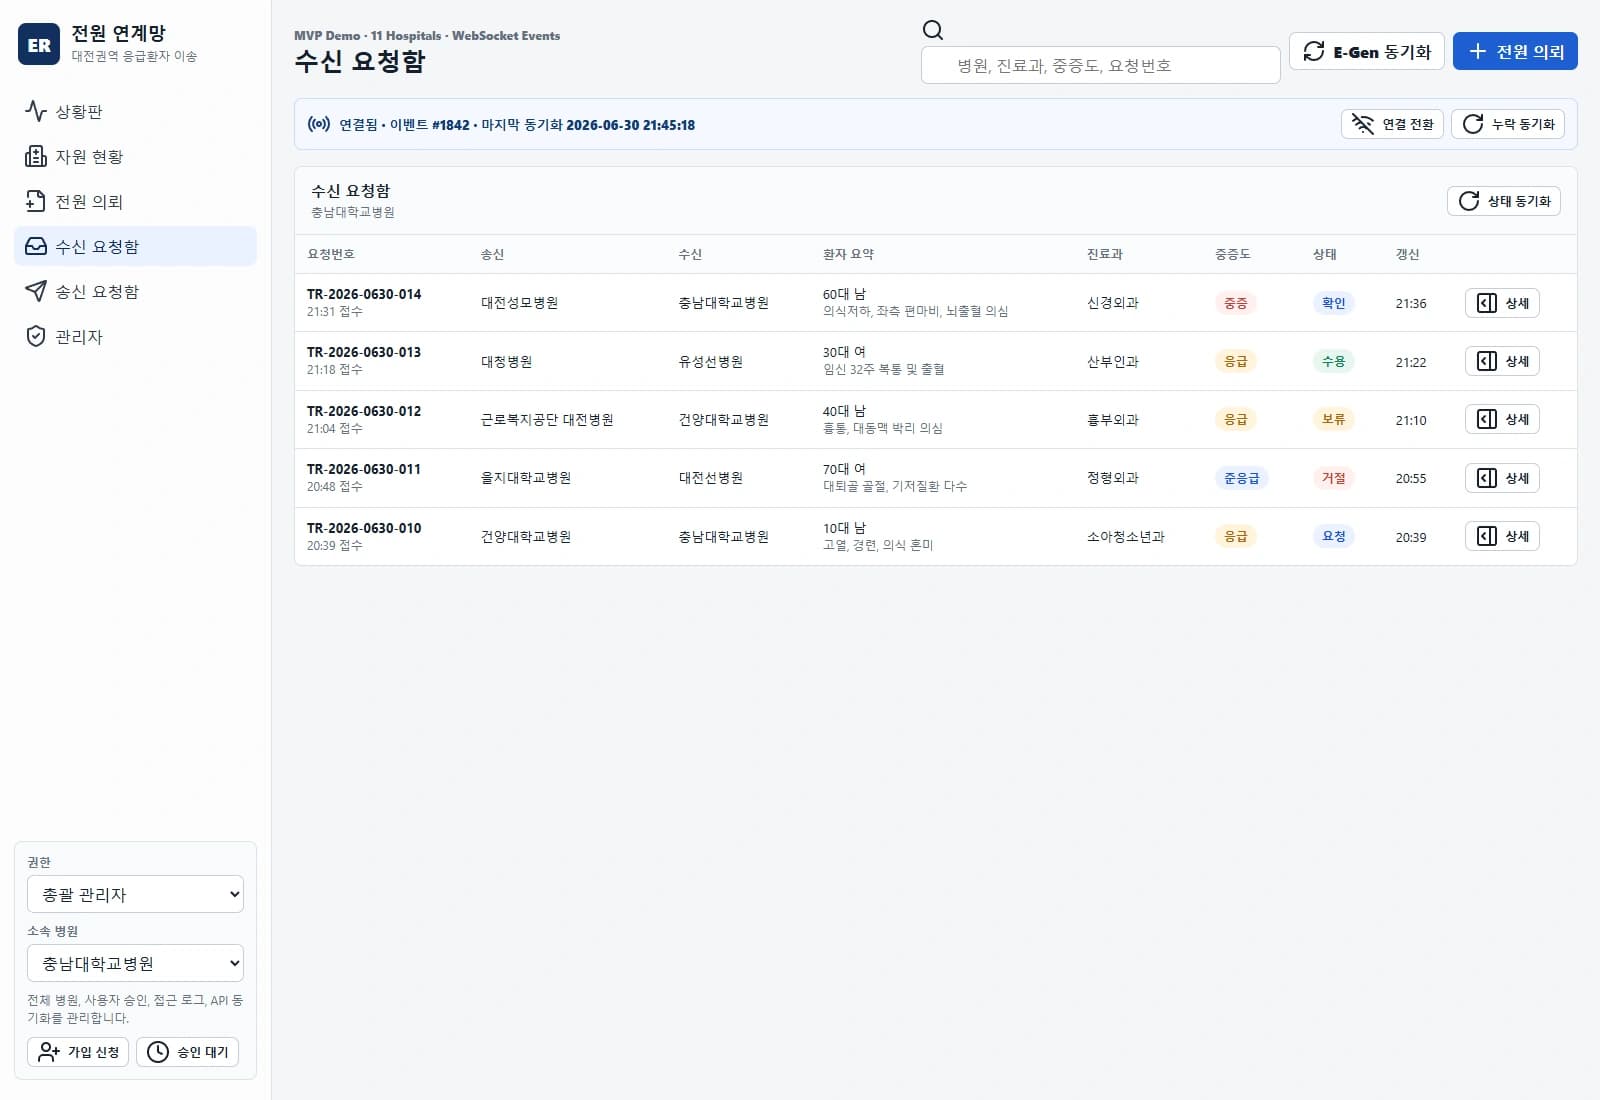This screenshot has height=1100, width=1600.
Task: Click request number TR-2026-0630-010
Action: (364, 528)
